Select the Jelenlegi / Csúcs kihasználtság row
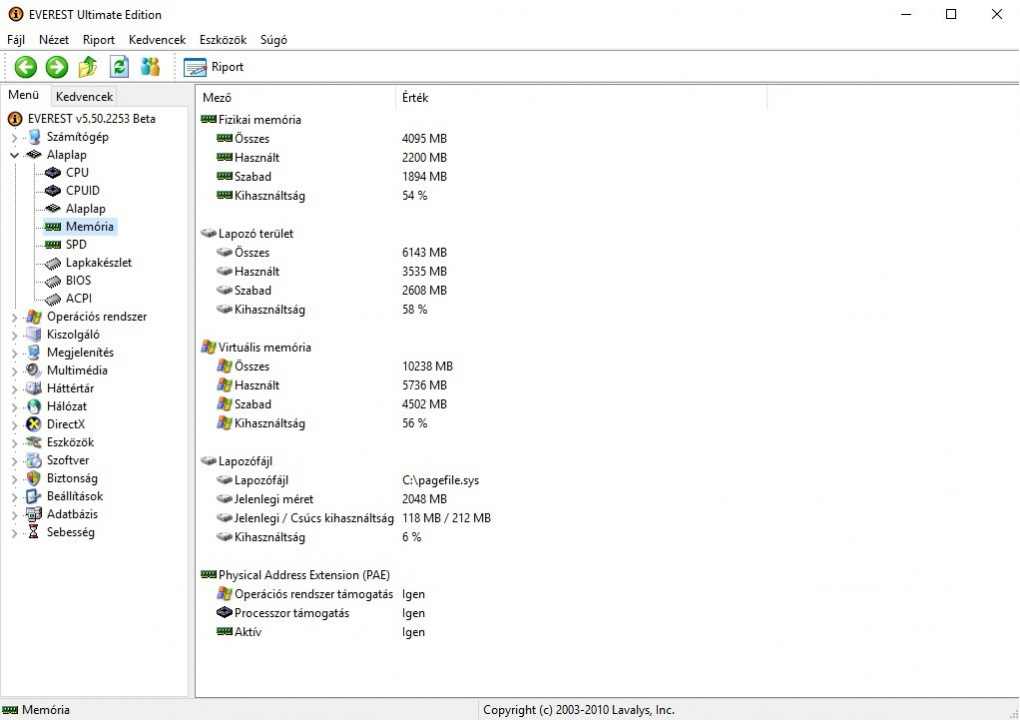The height and width of the screenshot is (720, 1020). 314,518
